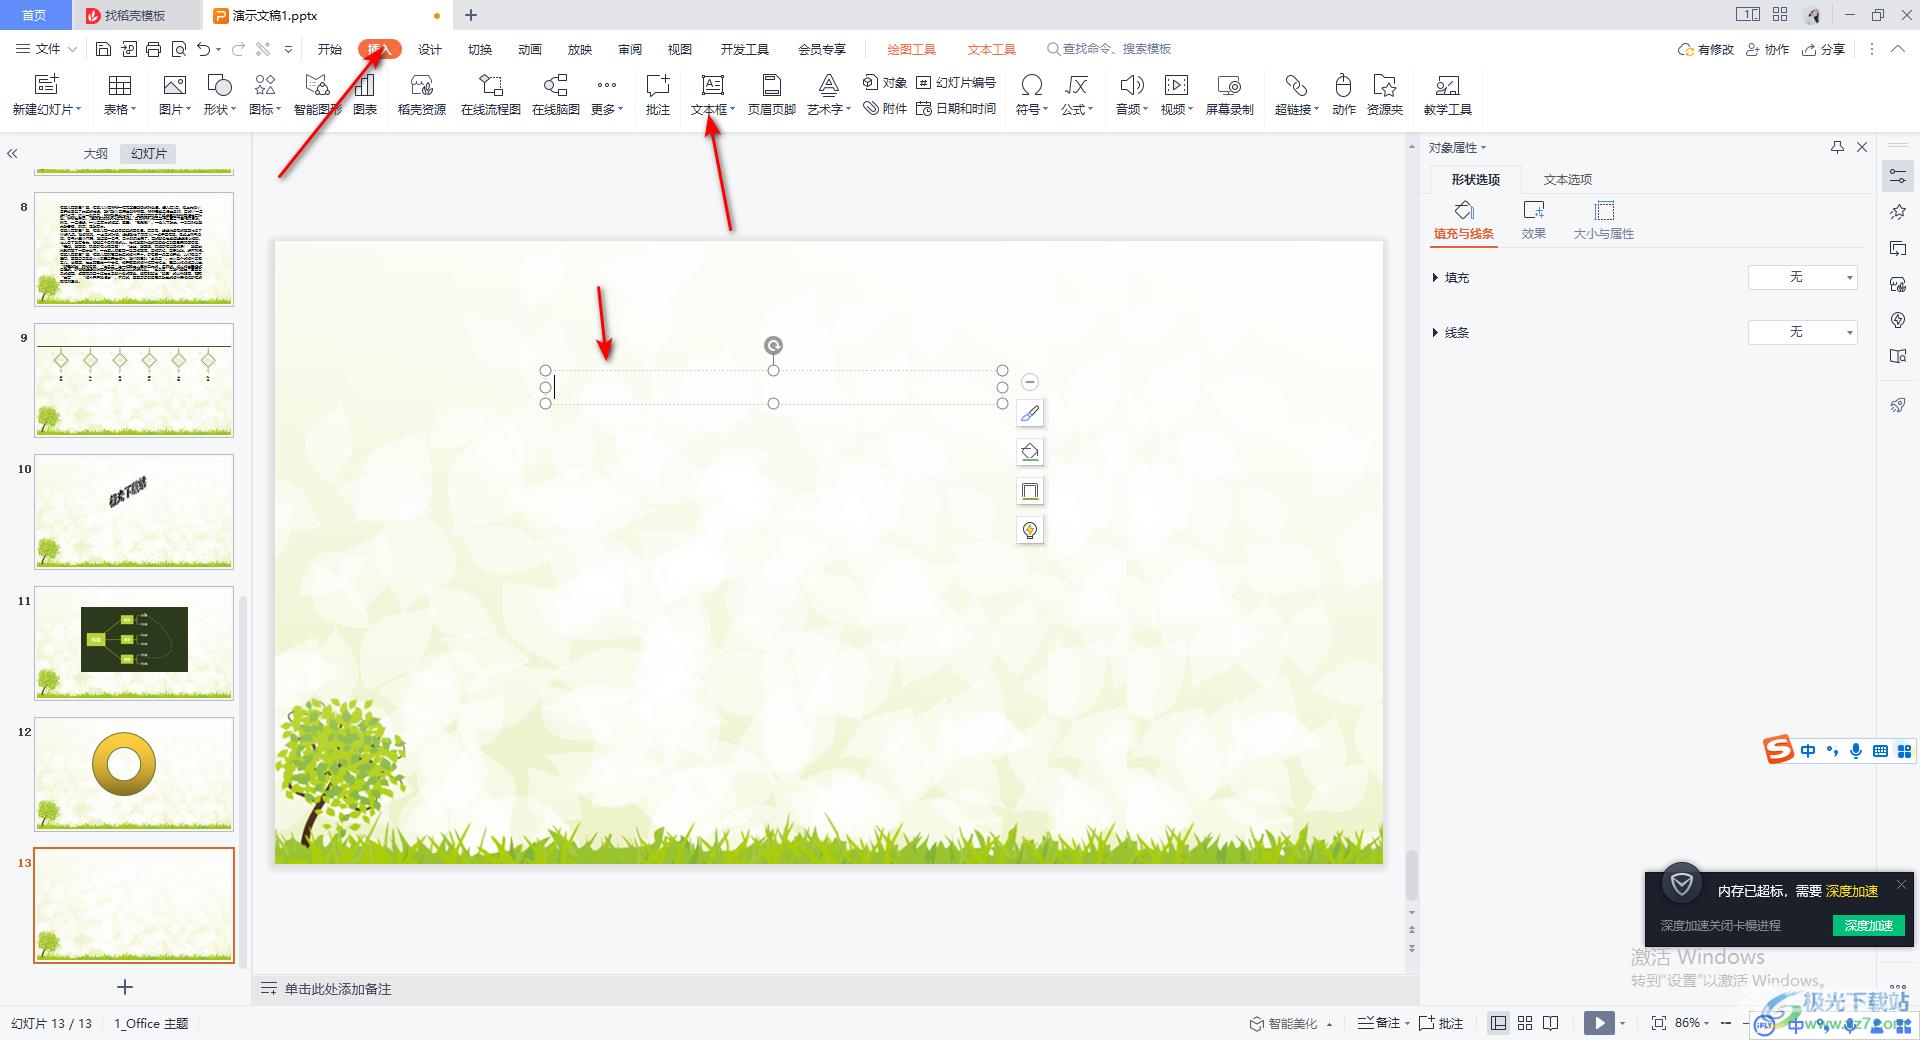Open the Icon library
The image size is (1920, 1040).
click(264, 95)
